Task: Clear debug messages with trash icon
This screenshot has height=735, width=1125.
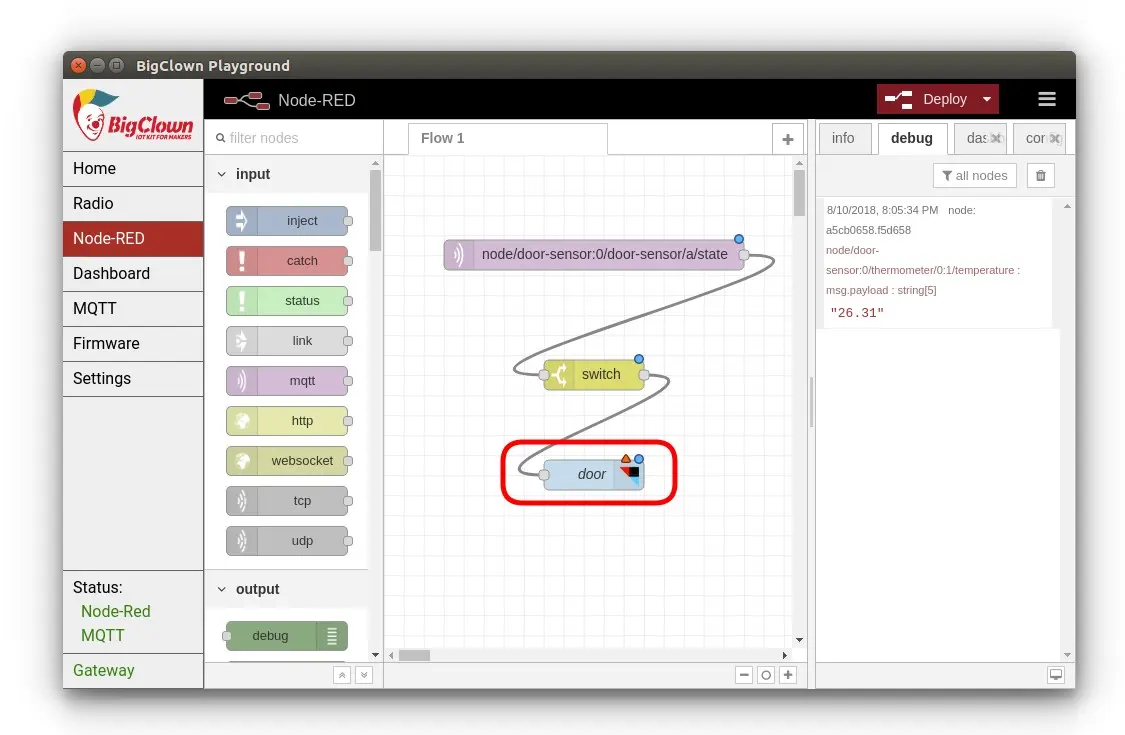Action: [x=1040, y=175]
